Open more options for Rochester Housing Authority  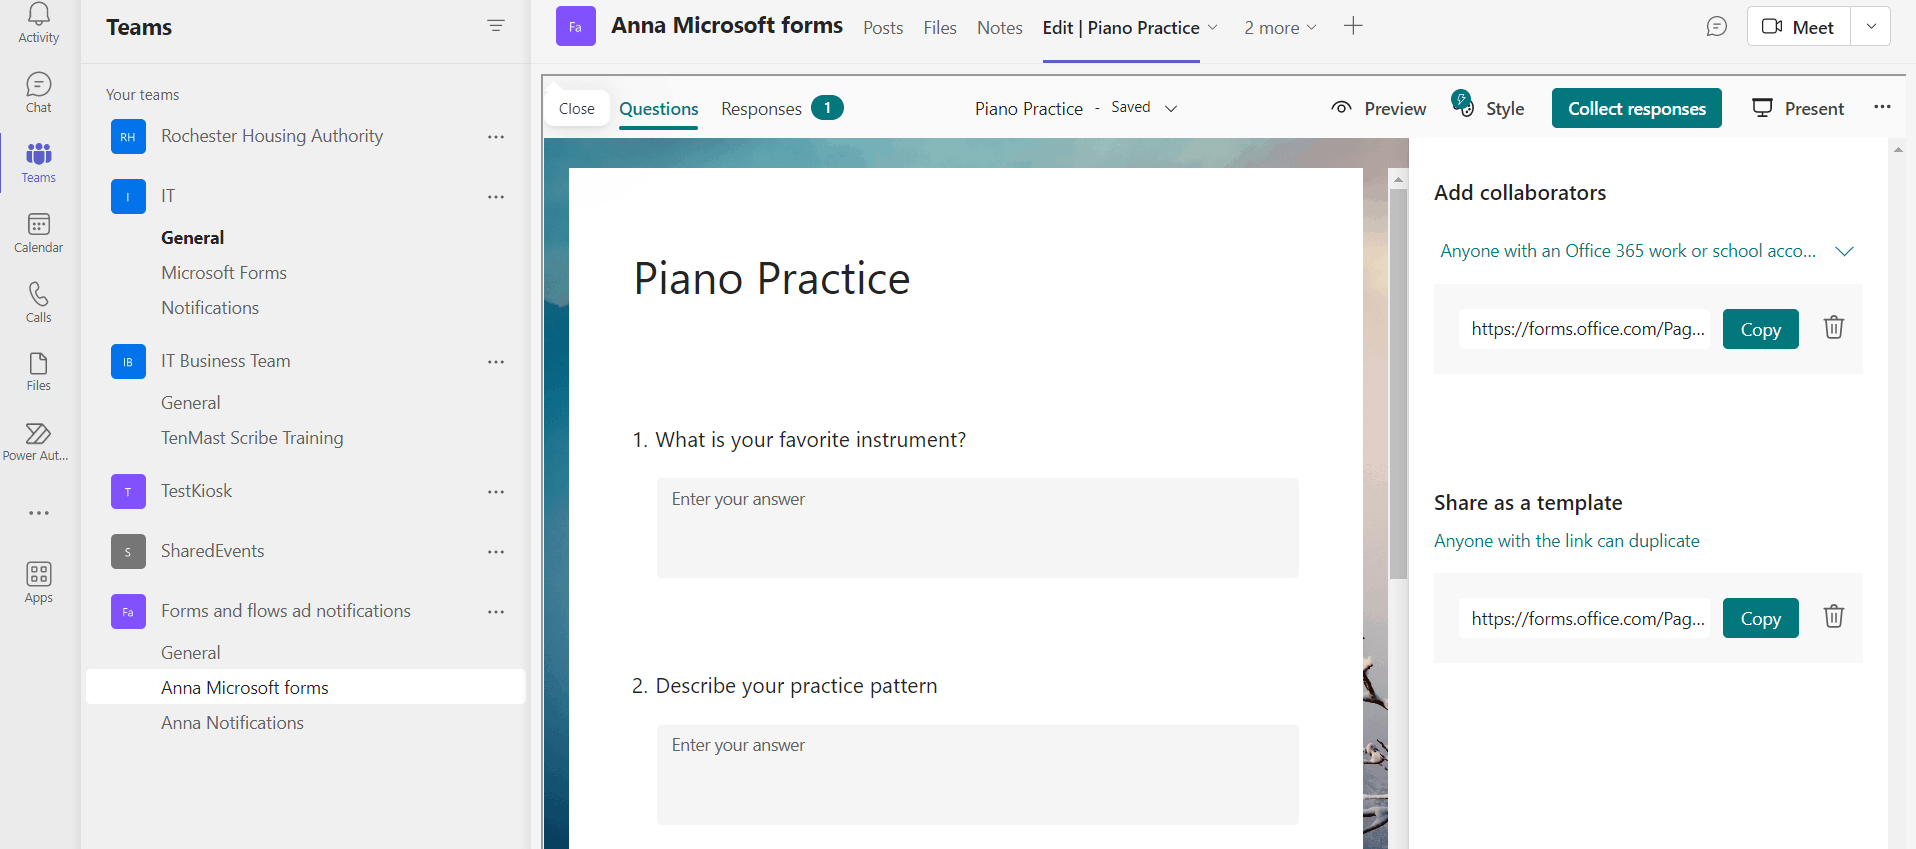pyautogui.click(x=496, y=137)
